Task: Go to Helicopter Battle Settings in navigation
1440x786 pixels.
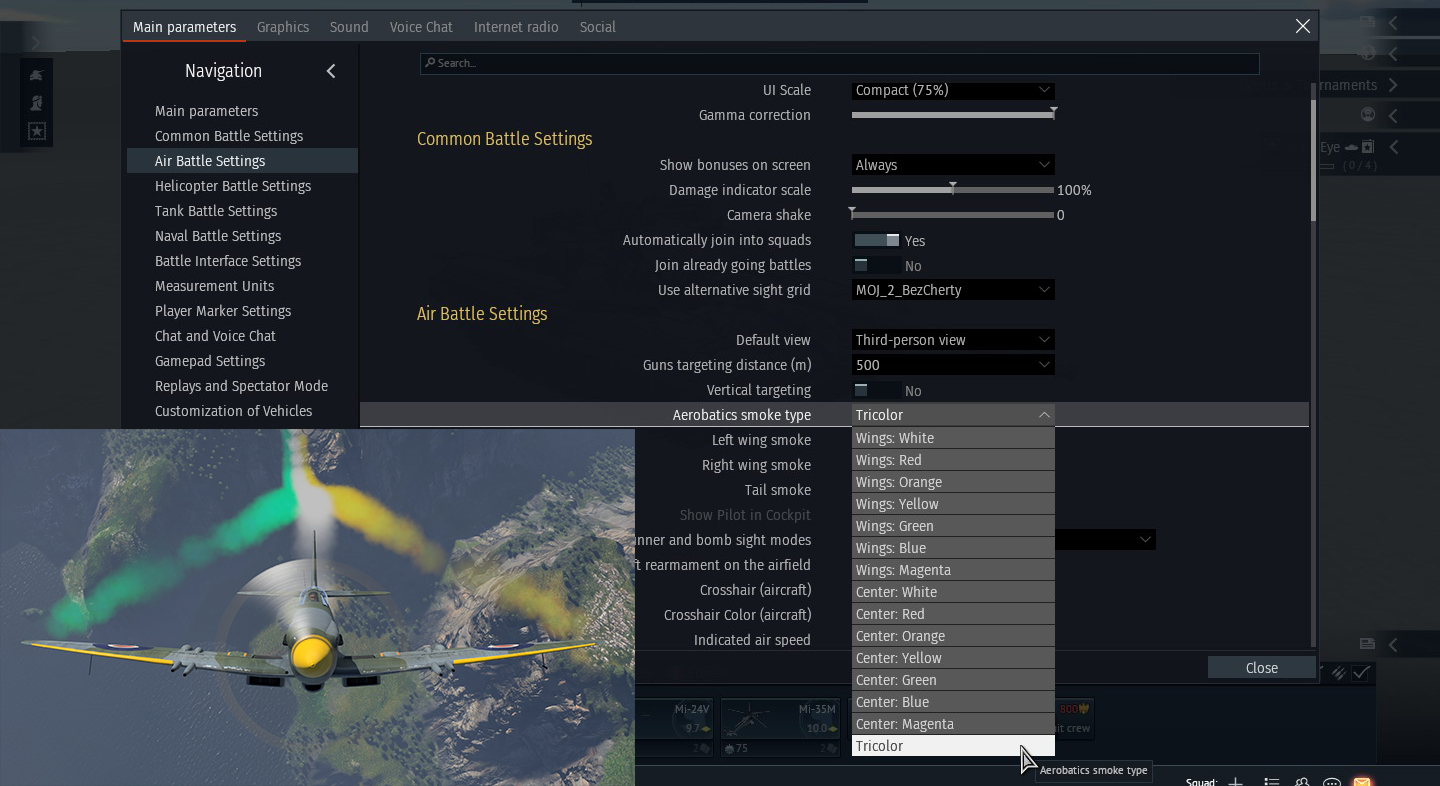Action: pyautogui.click(x=233, y=186)
